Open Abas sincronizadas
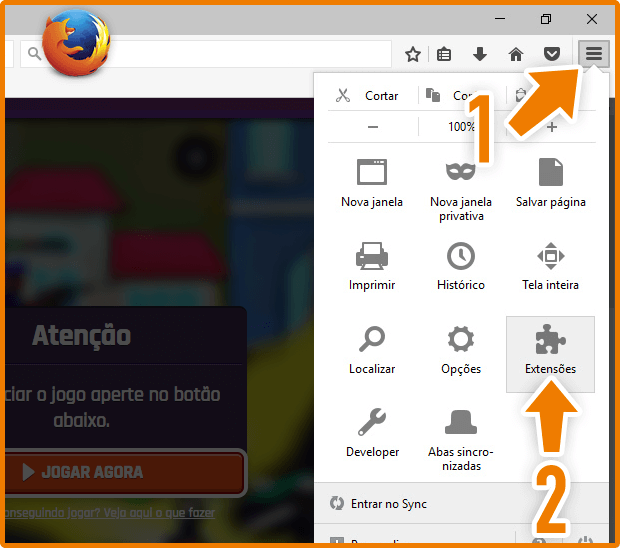 coord(461,440)
